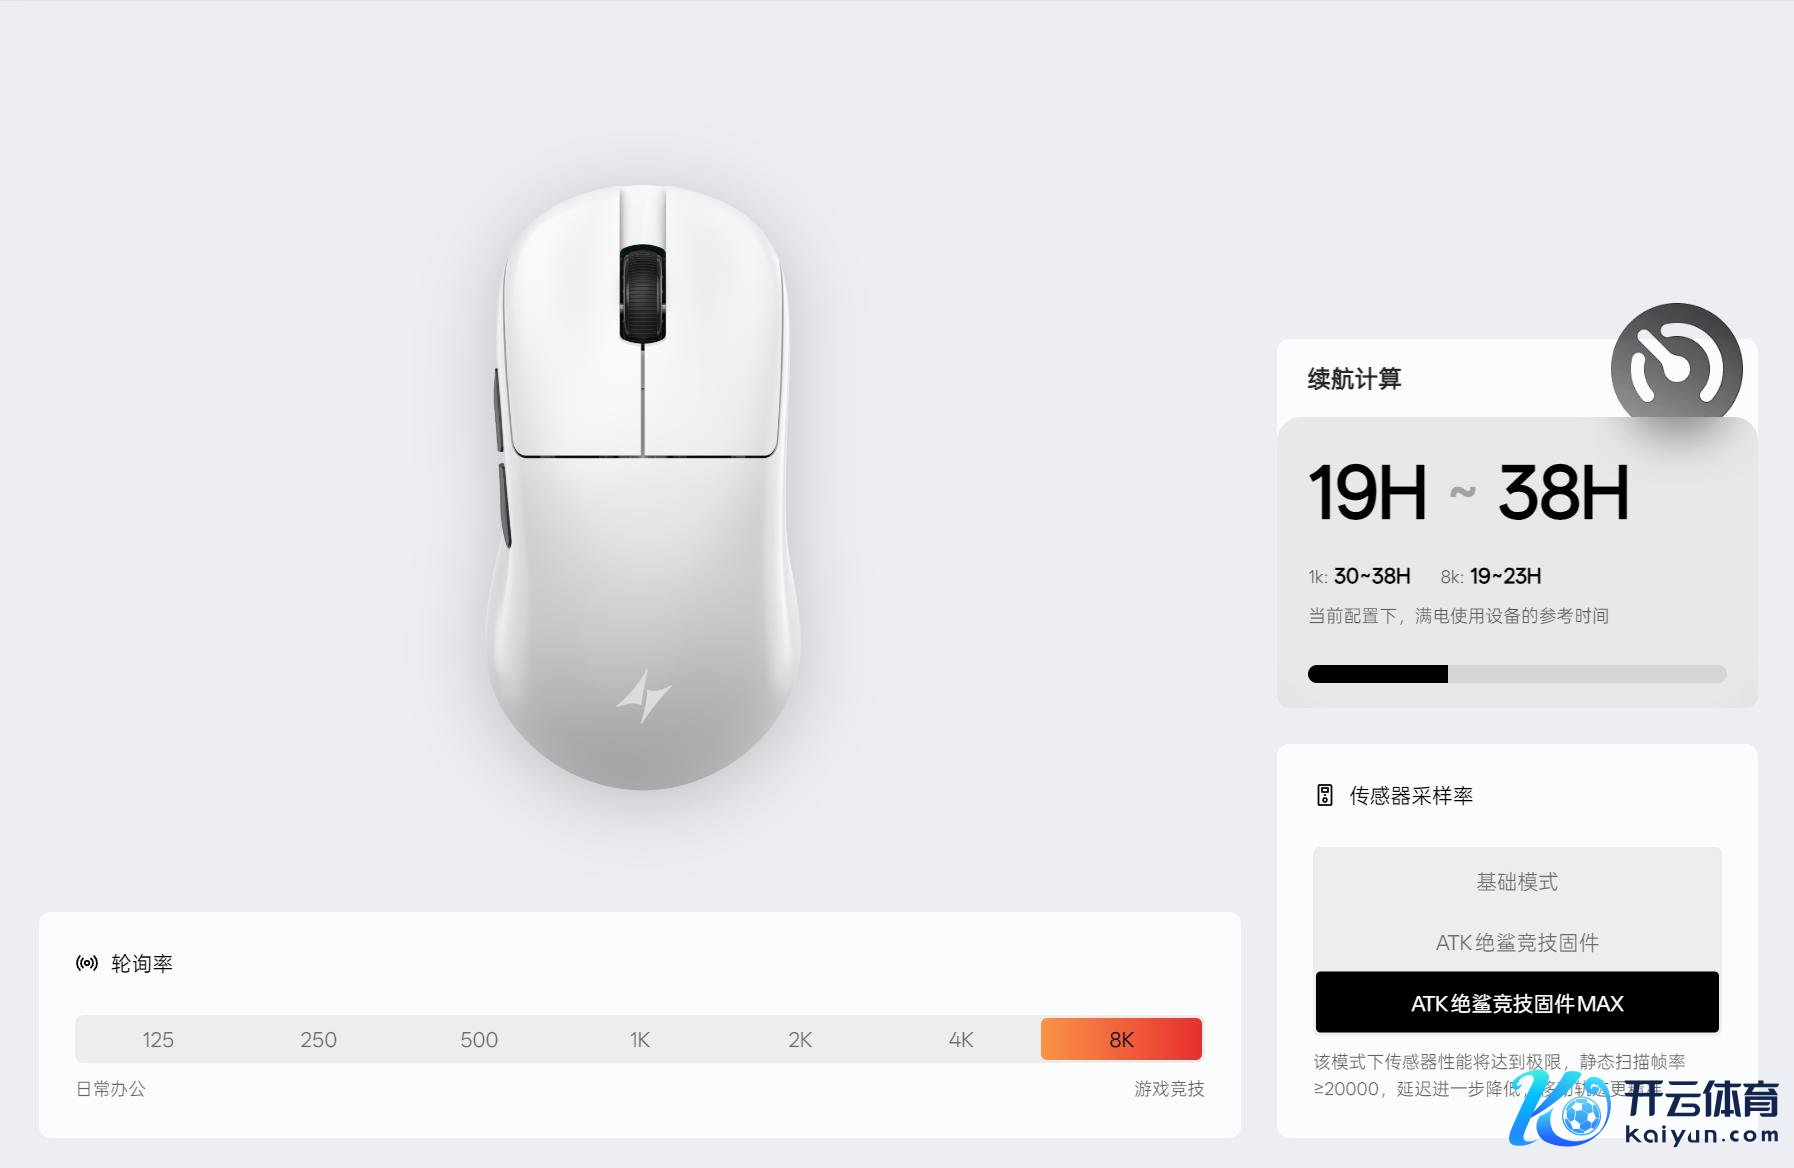The width and height of the screenshot is (1794, 1168).
Task: Pick the 4K polling rate
Action: click(961, 1039)
